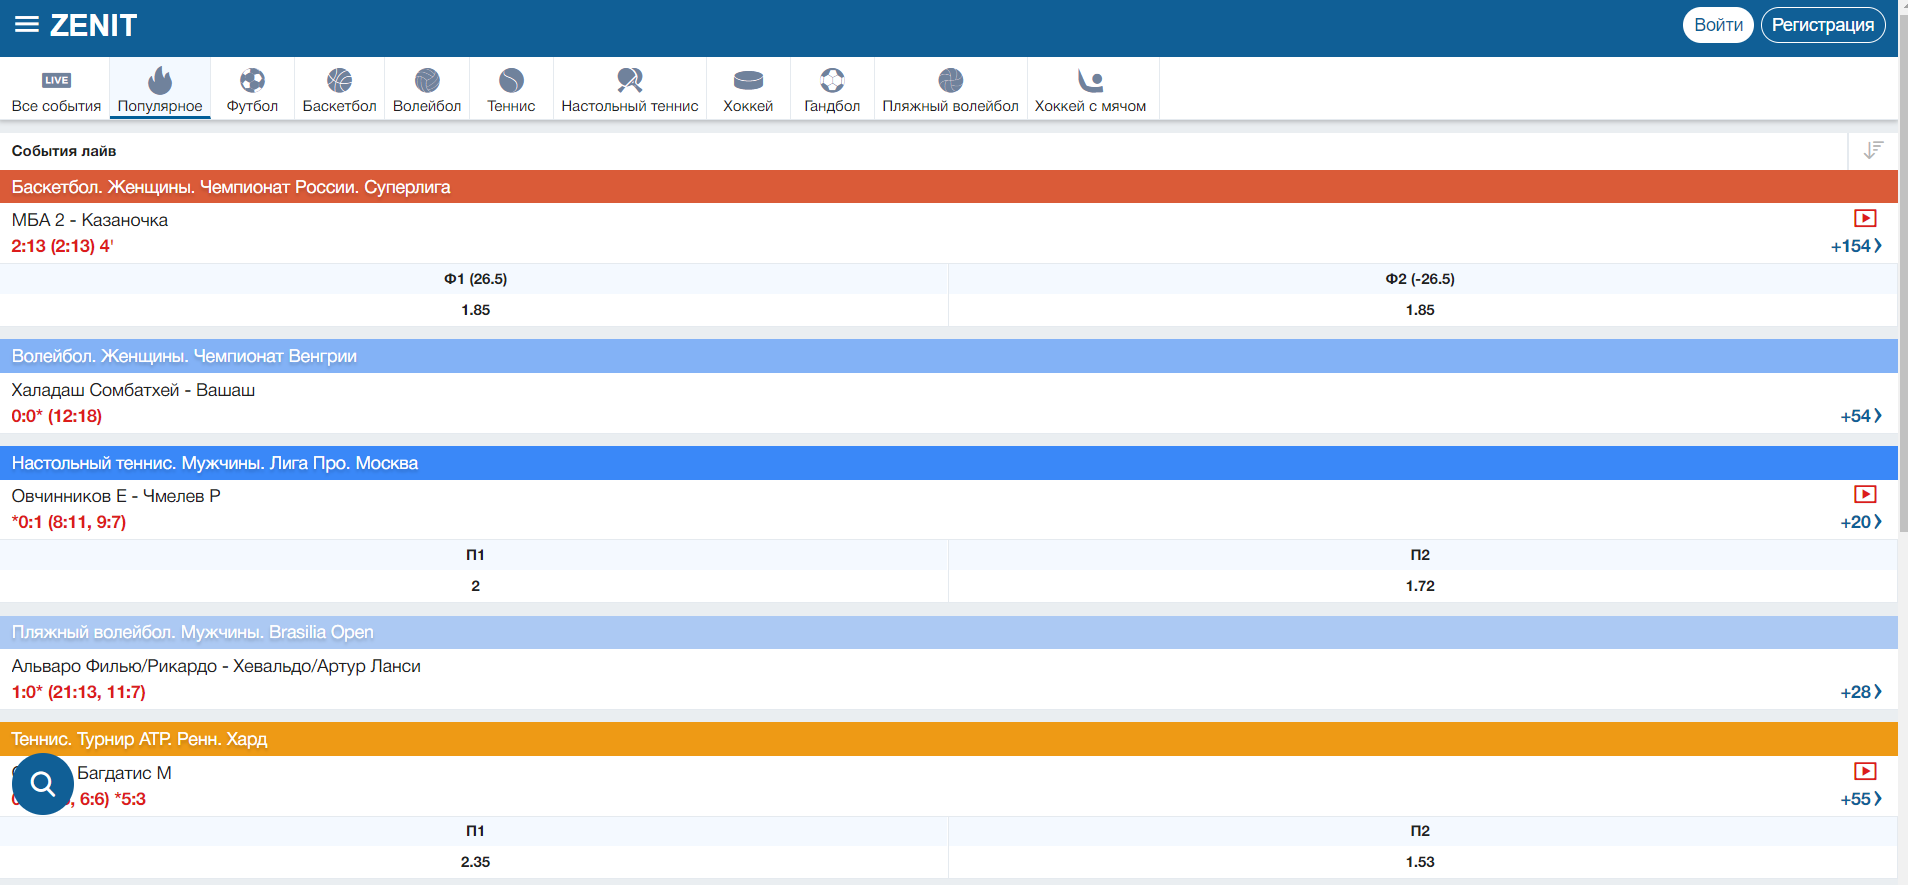Switch to the Все события live tab
This screenshot has width=1908, height=885.
point(56,90)
